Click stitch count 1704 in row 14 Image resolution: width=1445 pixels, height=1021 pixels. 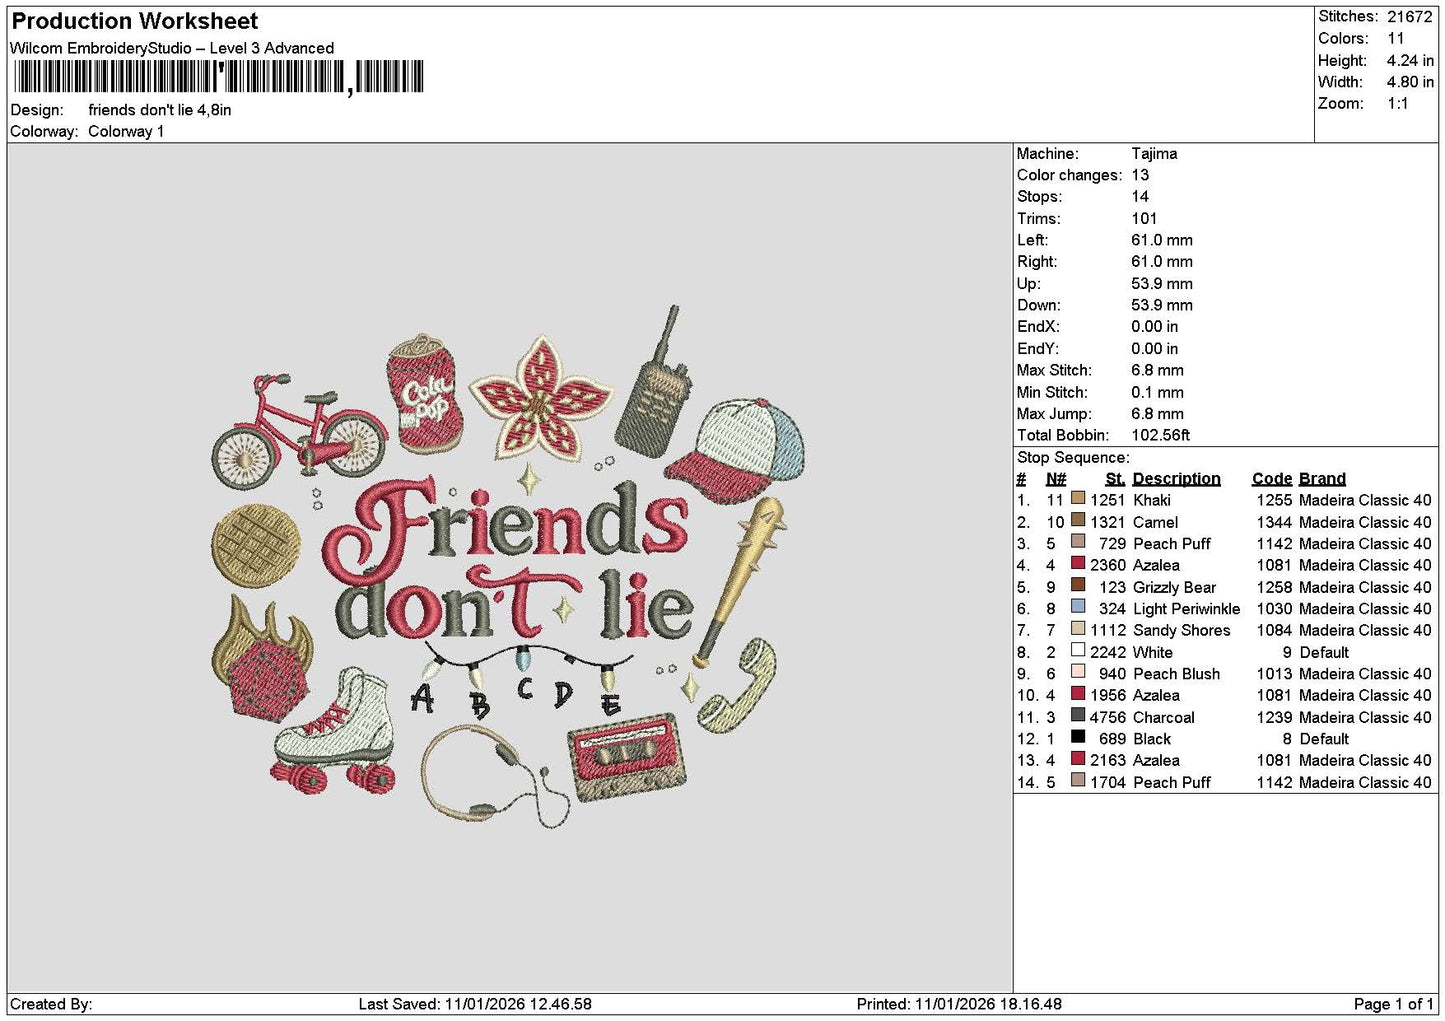[1108, 782]
